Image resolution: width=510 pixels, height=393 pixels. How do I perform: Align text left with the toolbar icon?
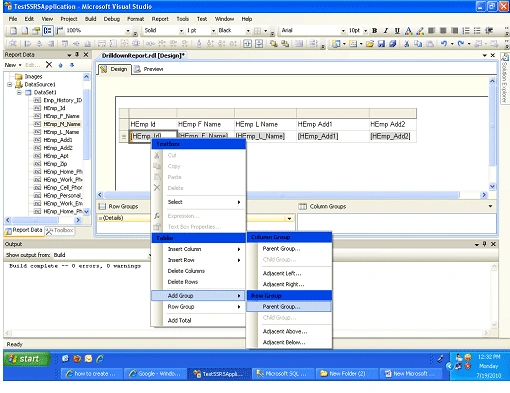click(x=431, y=31)
